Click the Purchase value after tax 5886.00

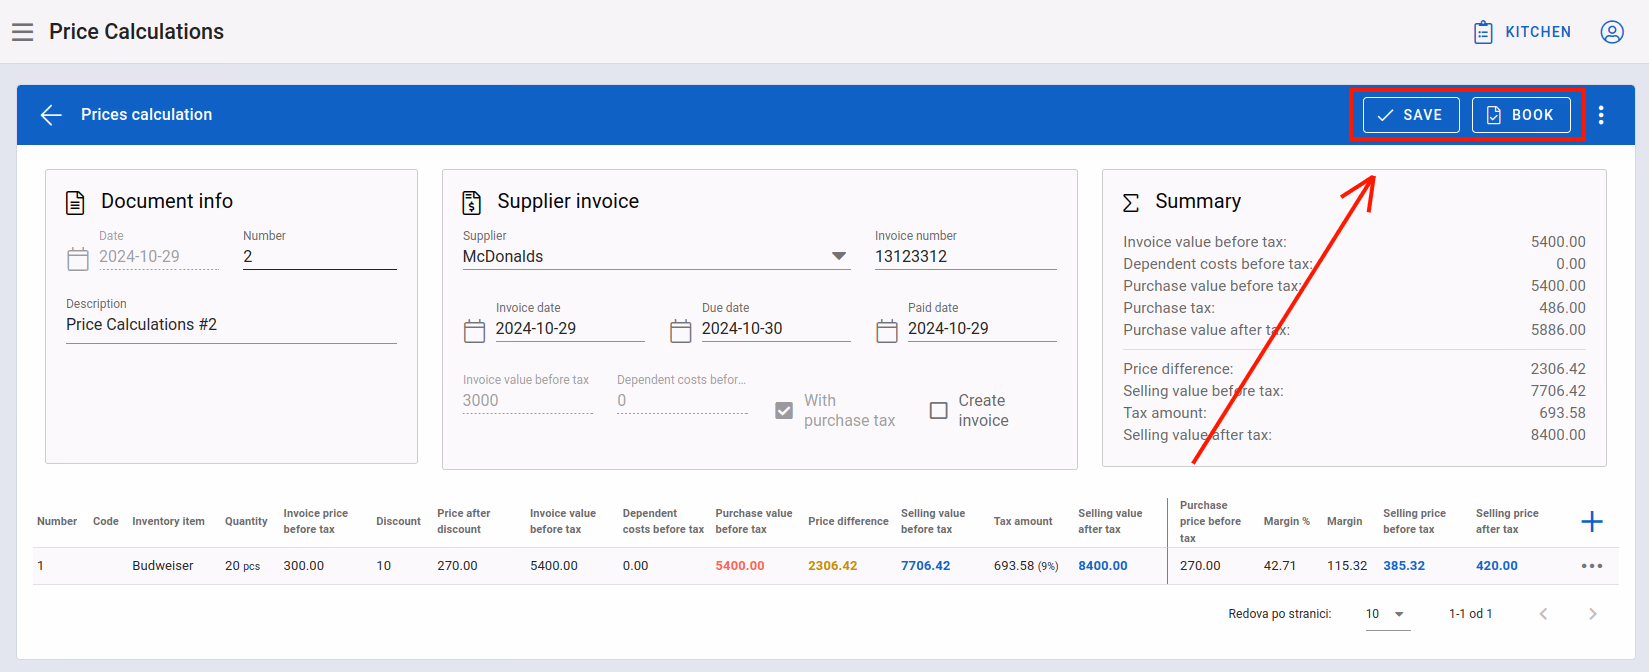(x=1558, y=330)
